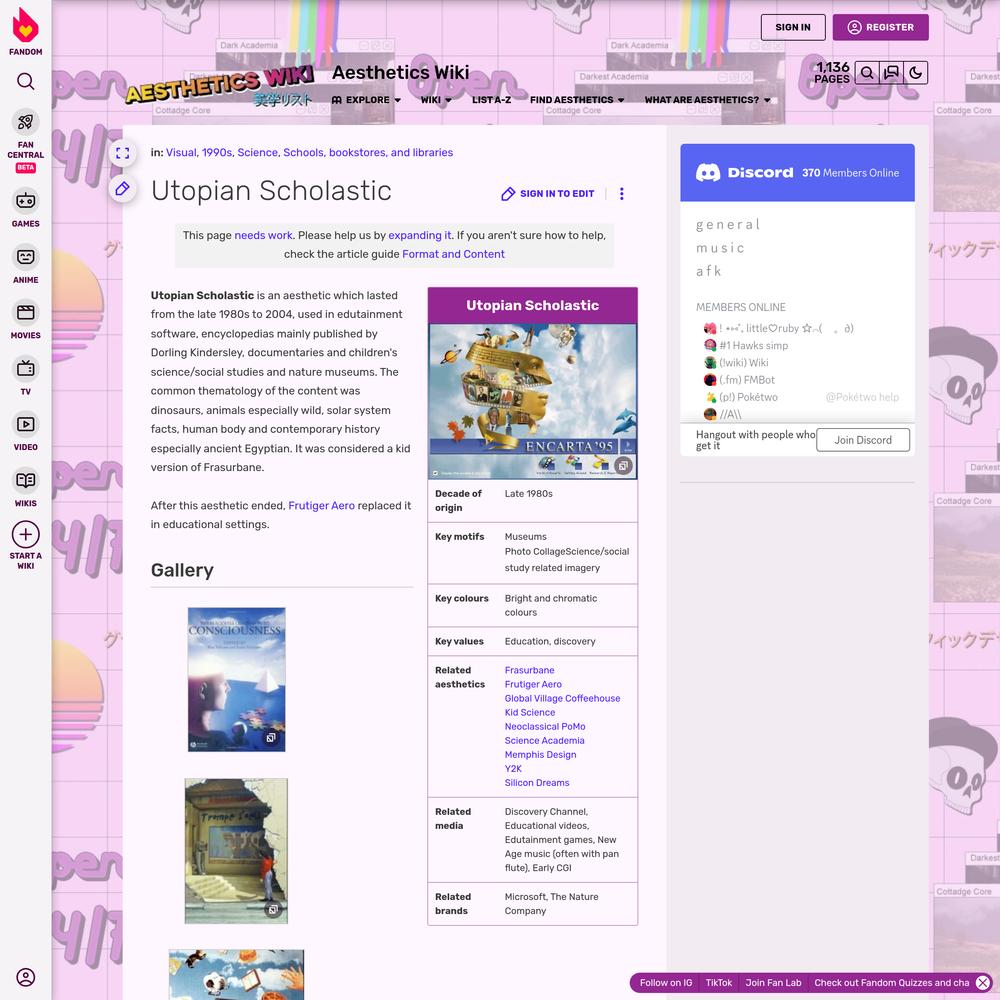Click the floating pencil edit icon

click(x=122, y=188)
